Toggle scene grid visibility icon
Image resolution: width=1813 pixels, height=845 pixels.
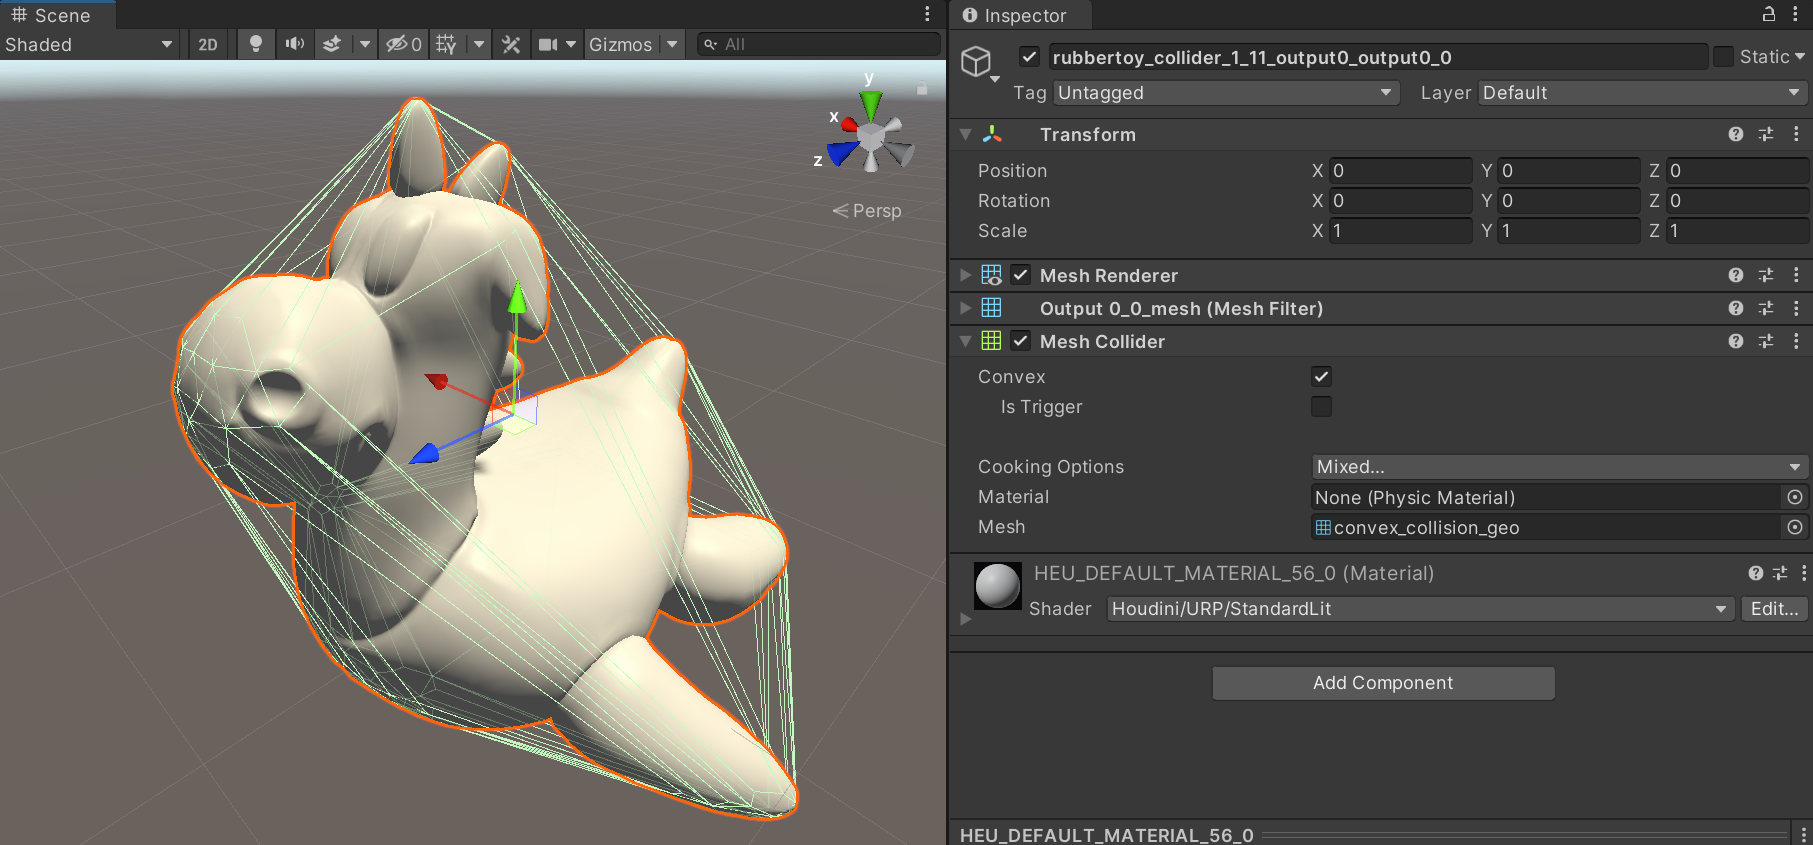tap(446, 44)
